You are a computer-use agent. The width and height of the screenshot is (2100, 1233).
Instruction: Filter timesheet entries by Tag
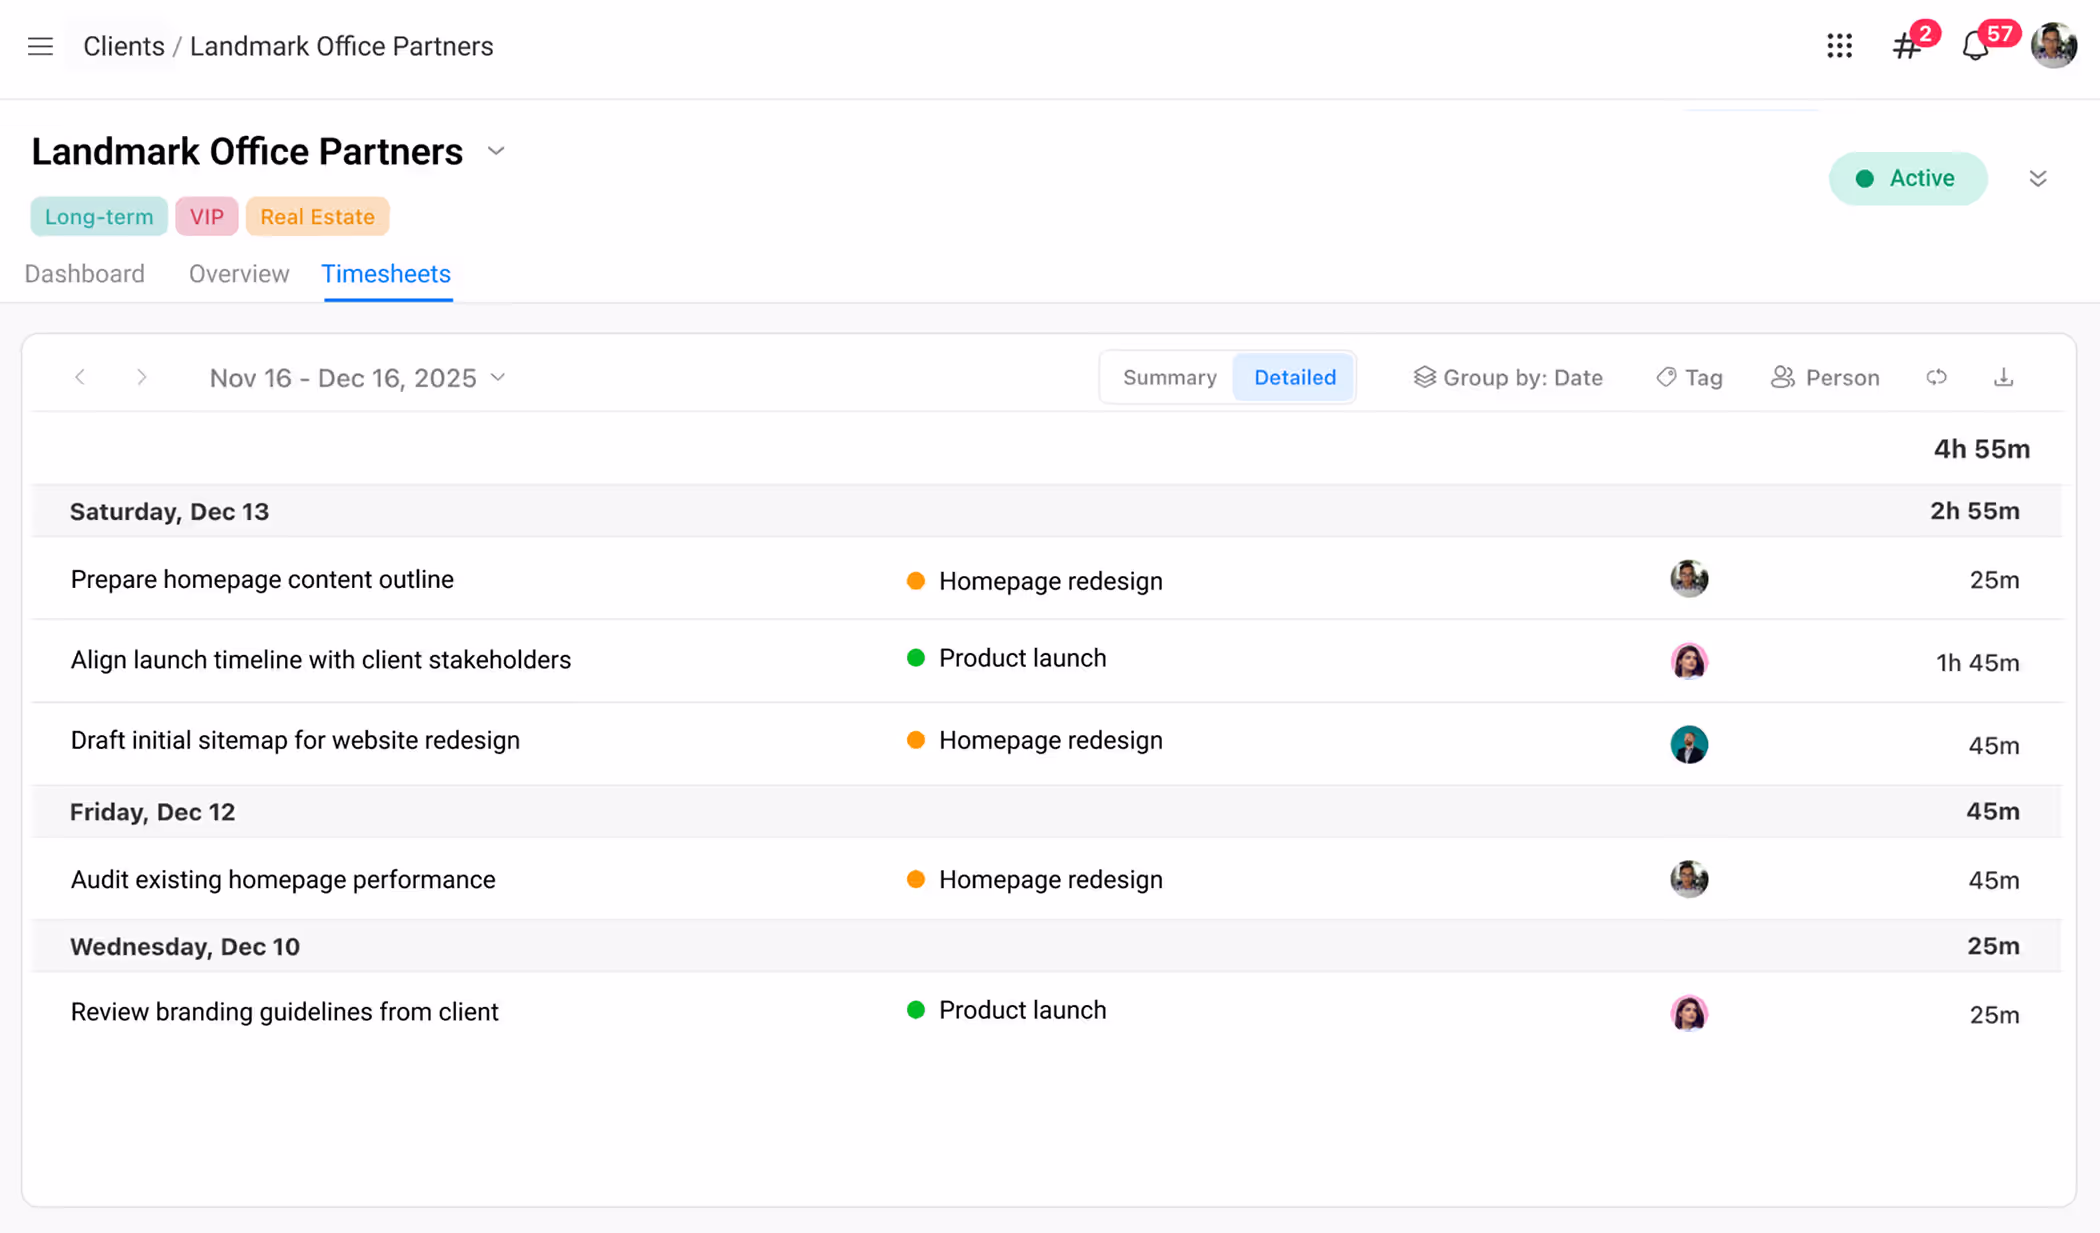click(1688, 377)
